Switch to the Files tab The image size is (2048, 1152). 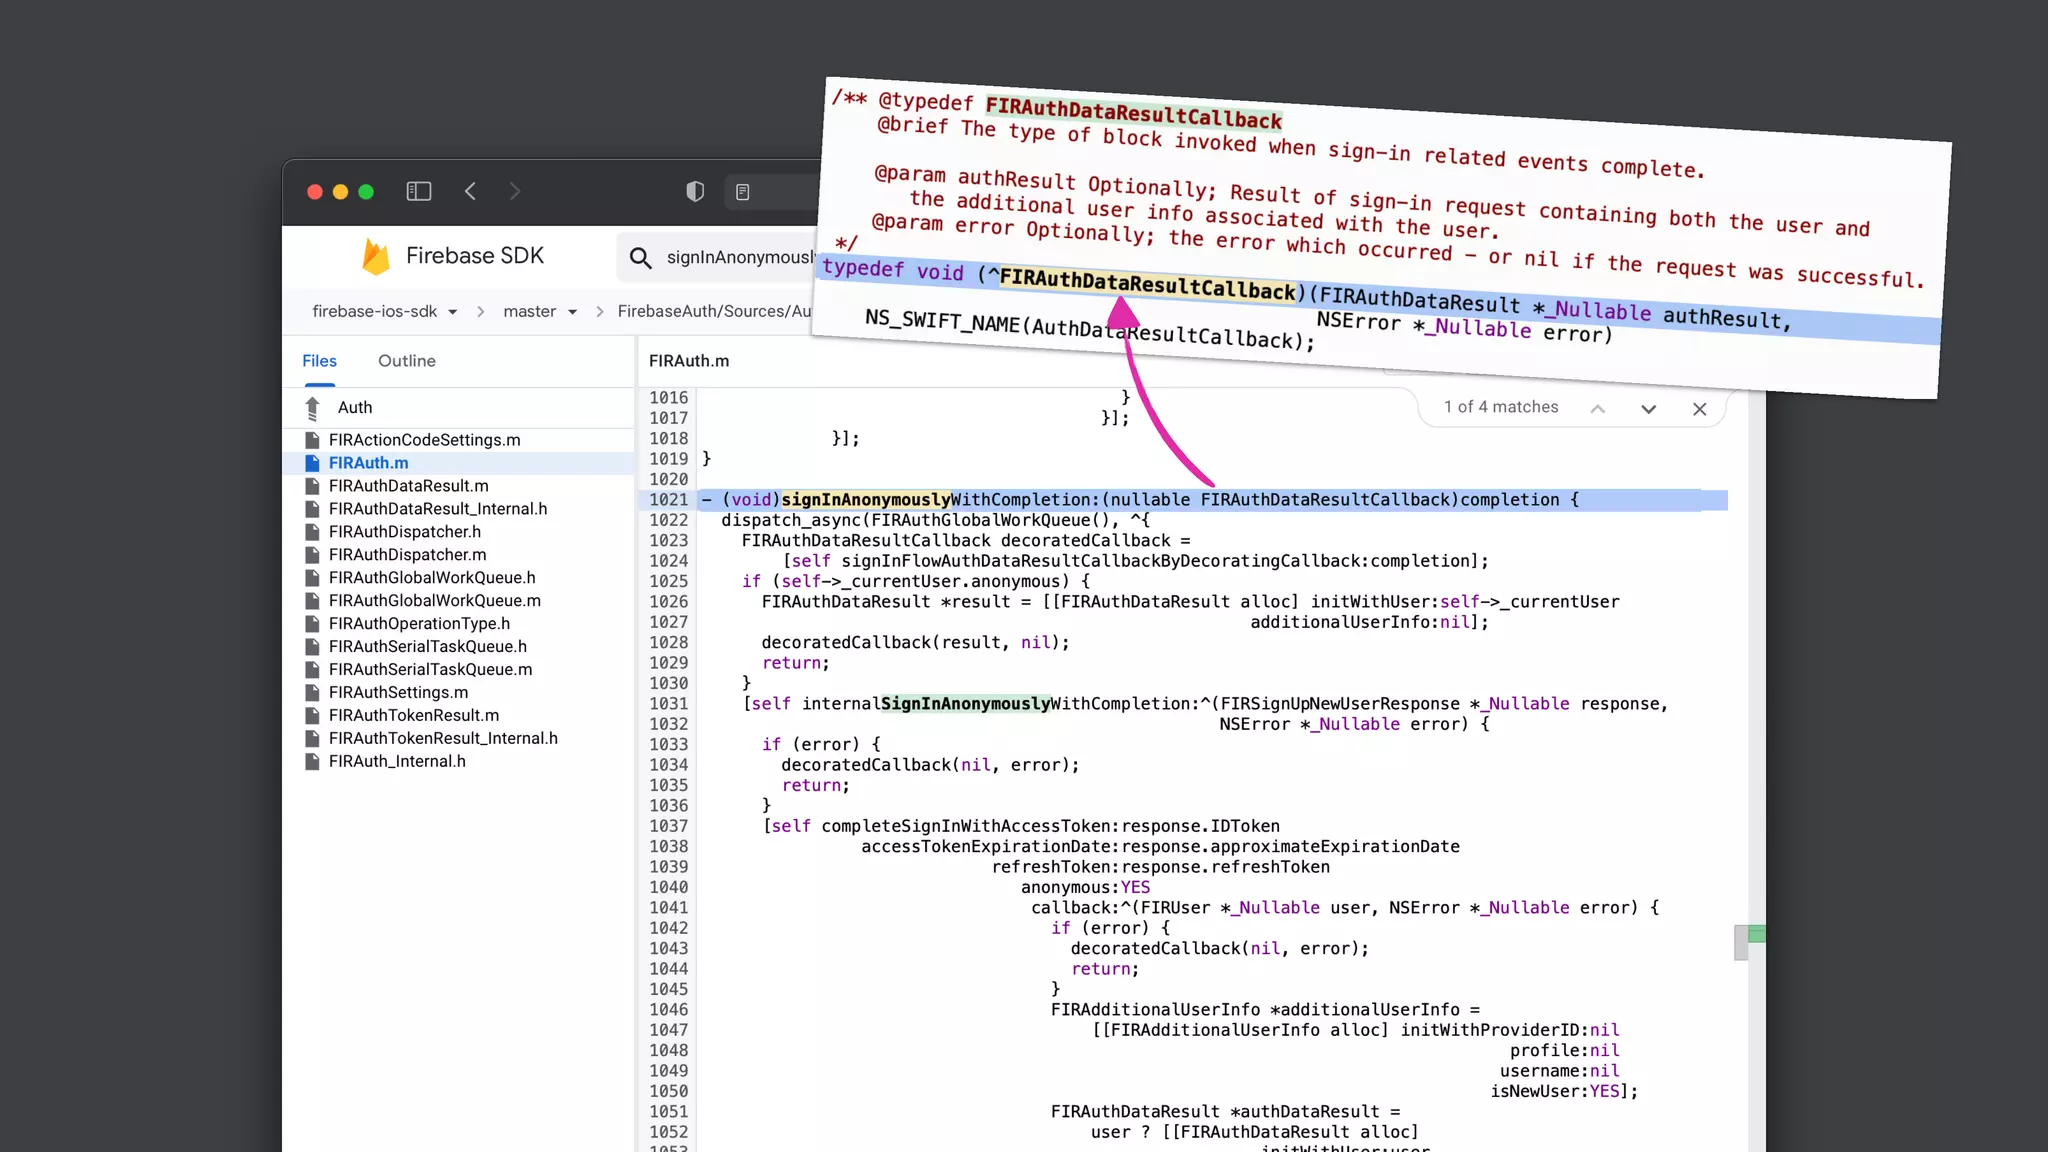tap(319, 361)
